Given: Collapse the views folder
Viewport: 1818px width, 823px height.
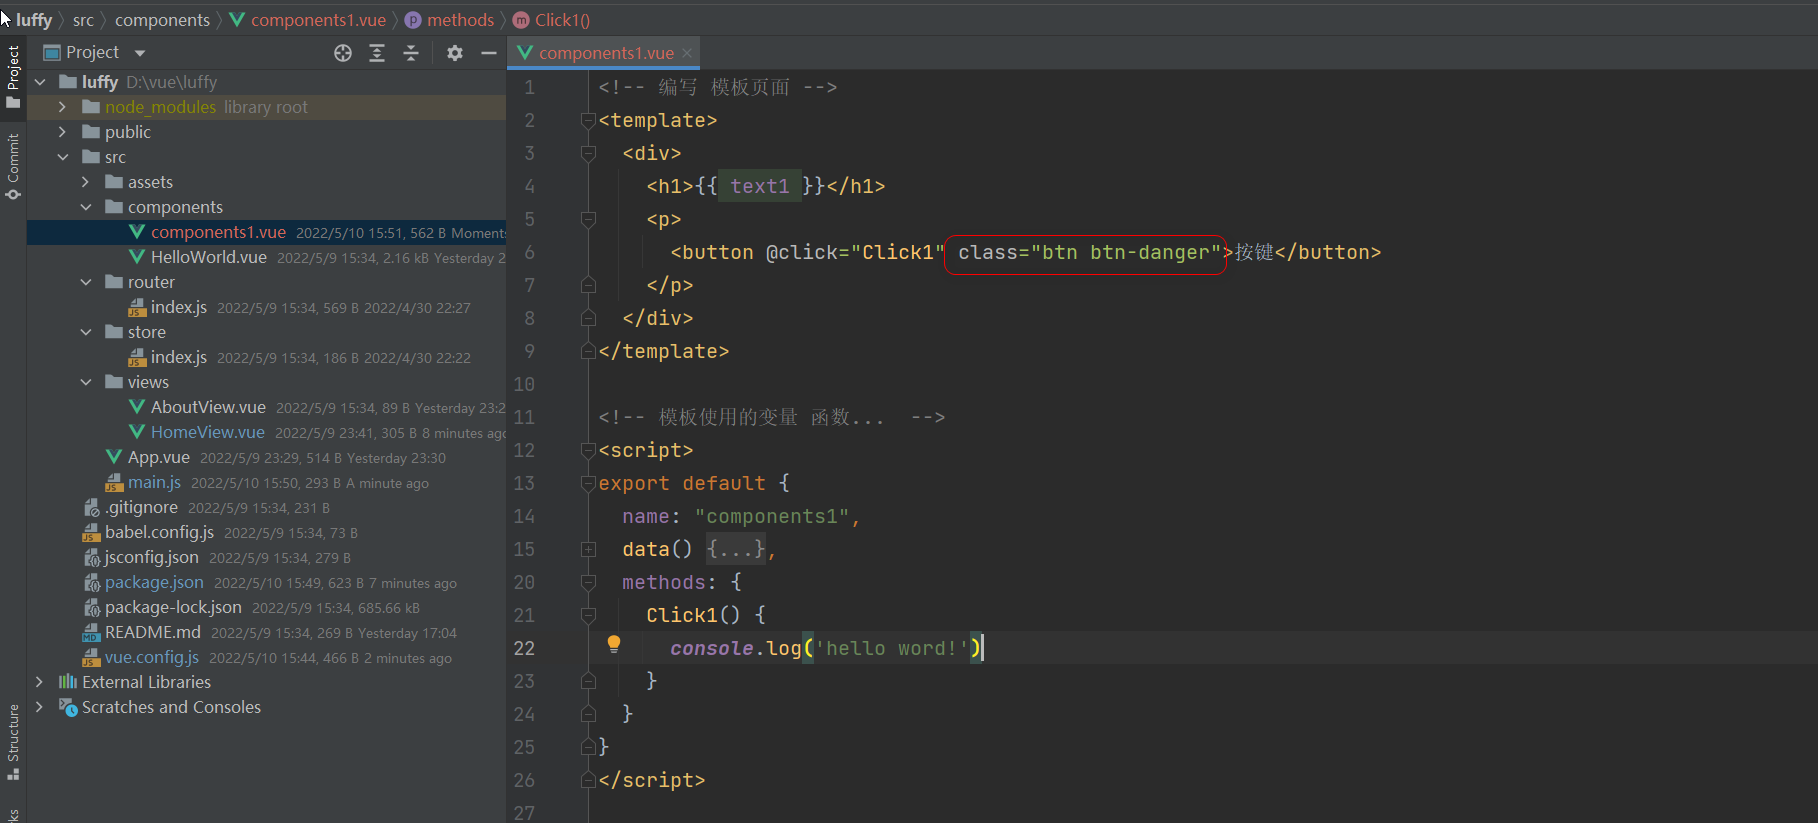Looking at the screenshot, I should (86, 382).
